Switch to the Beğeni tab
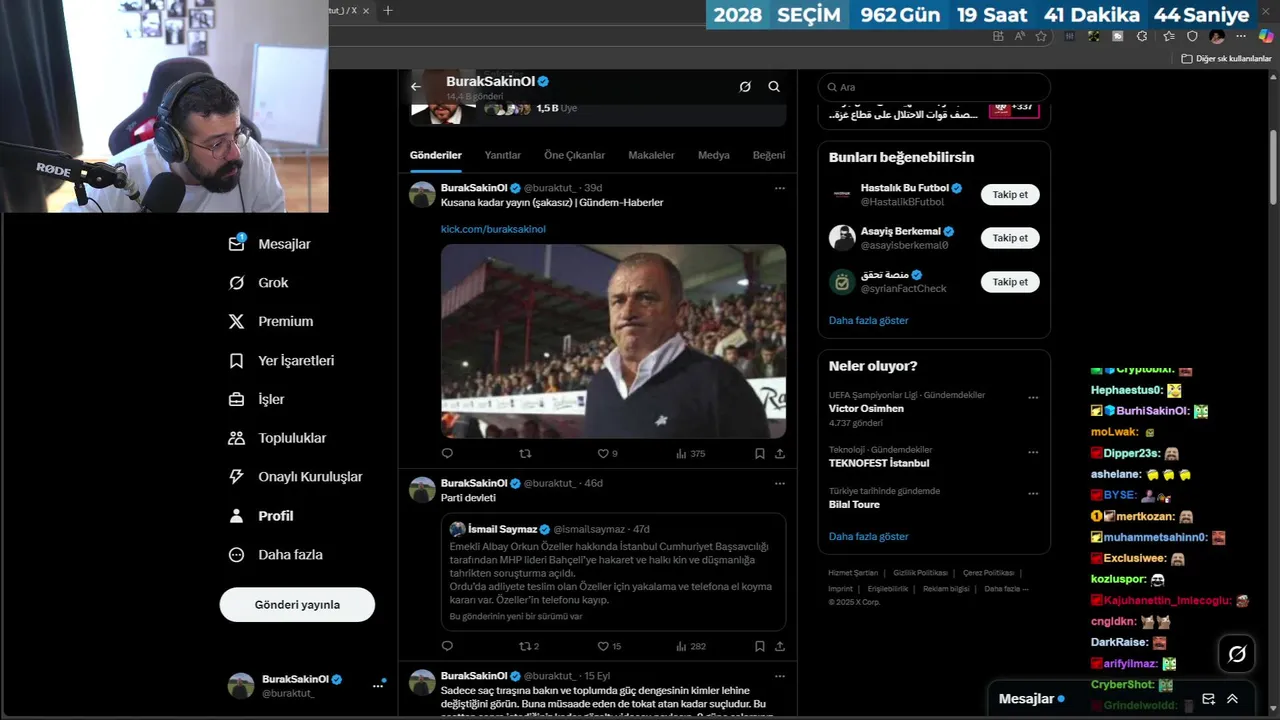The height and width of the screenshot is (720, 1280). point(769,156)
